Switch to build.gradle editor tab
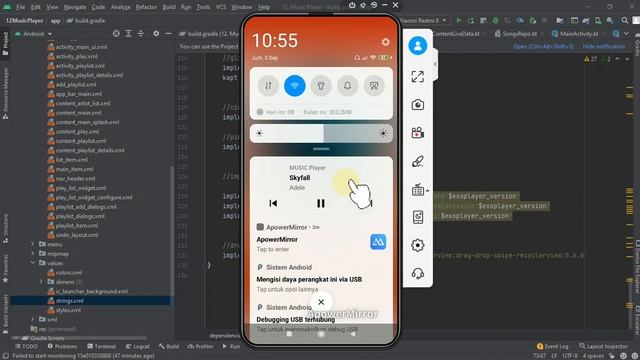The width and height of the screenshot is (640, 360). pyautogui.click(x=209, y=34)
